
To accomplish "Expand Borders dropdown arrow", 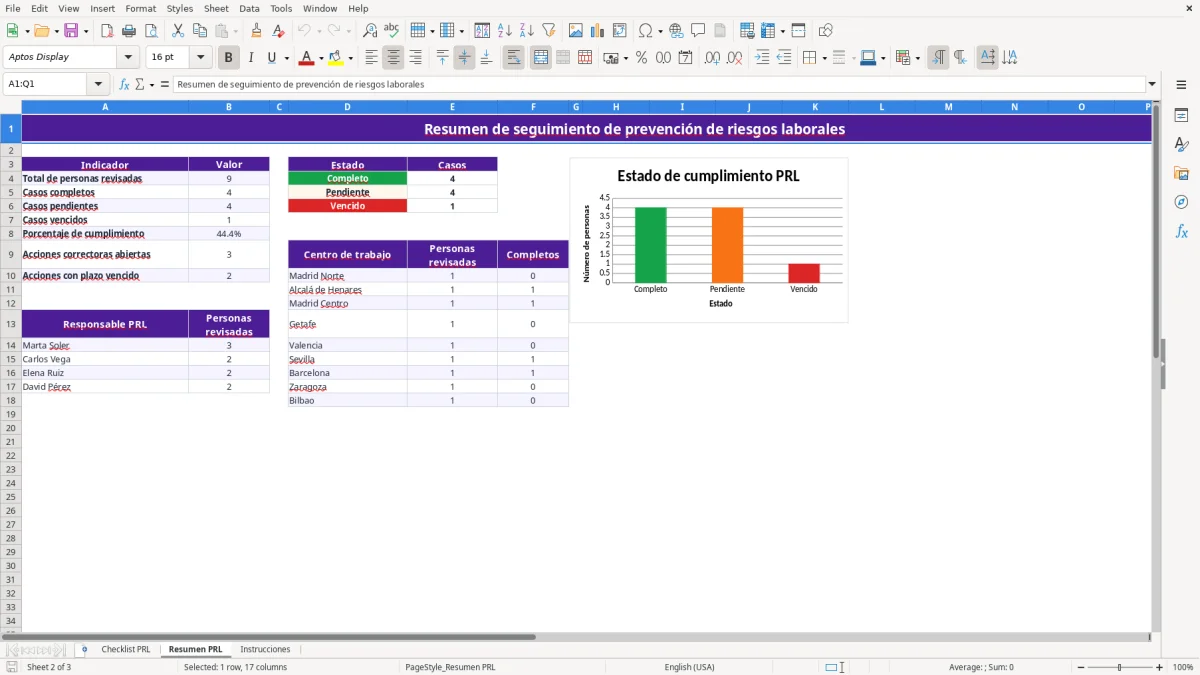I will tap(824, 58).
